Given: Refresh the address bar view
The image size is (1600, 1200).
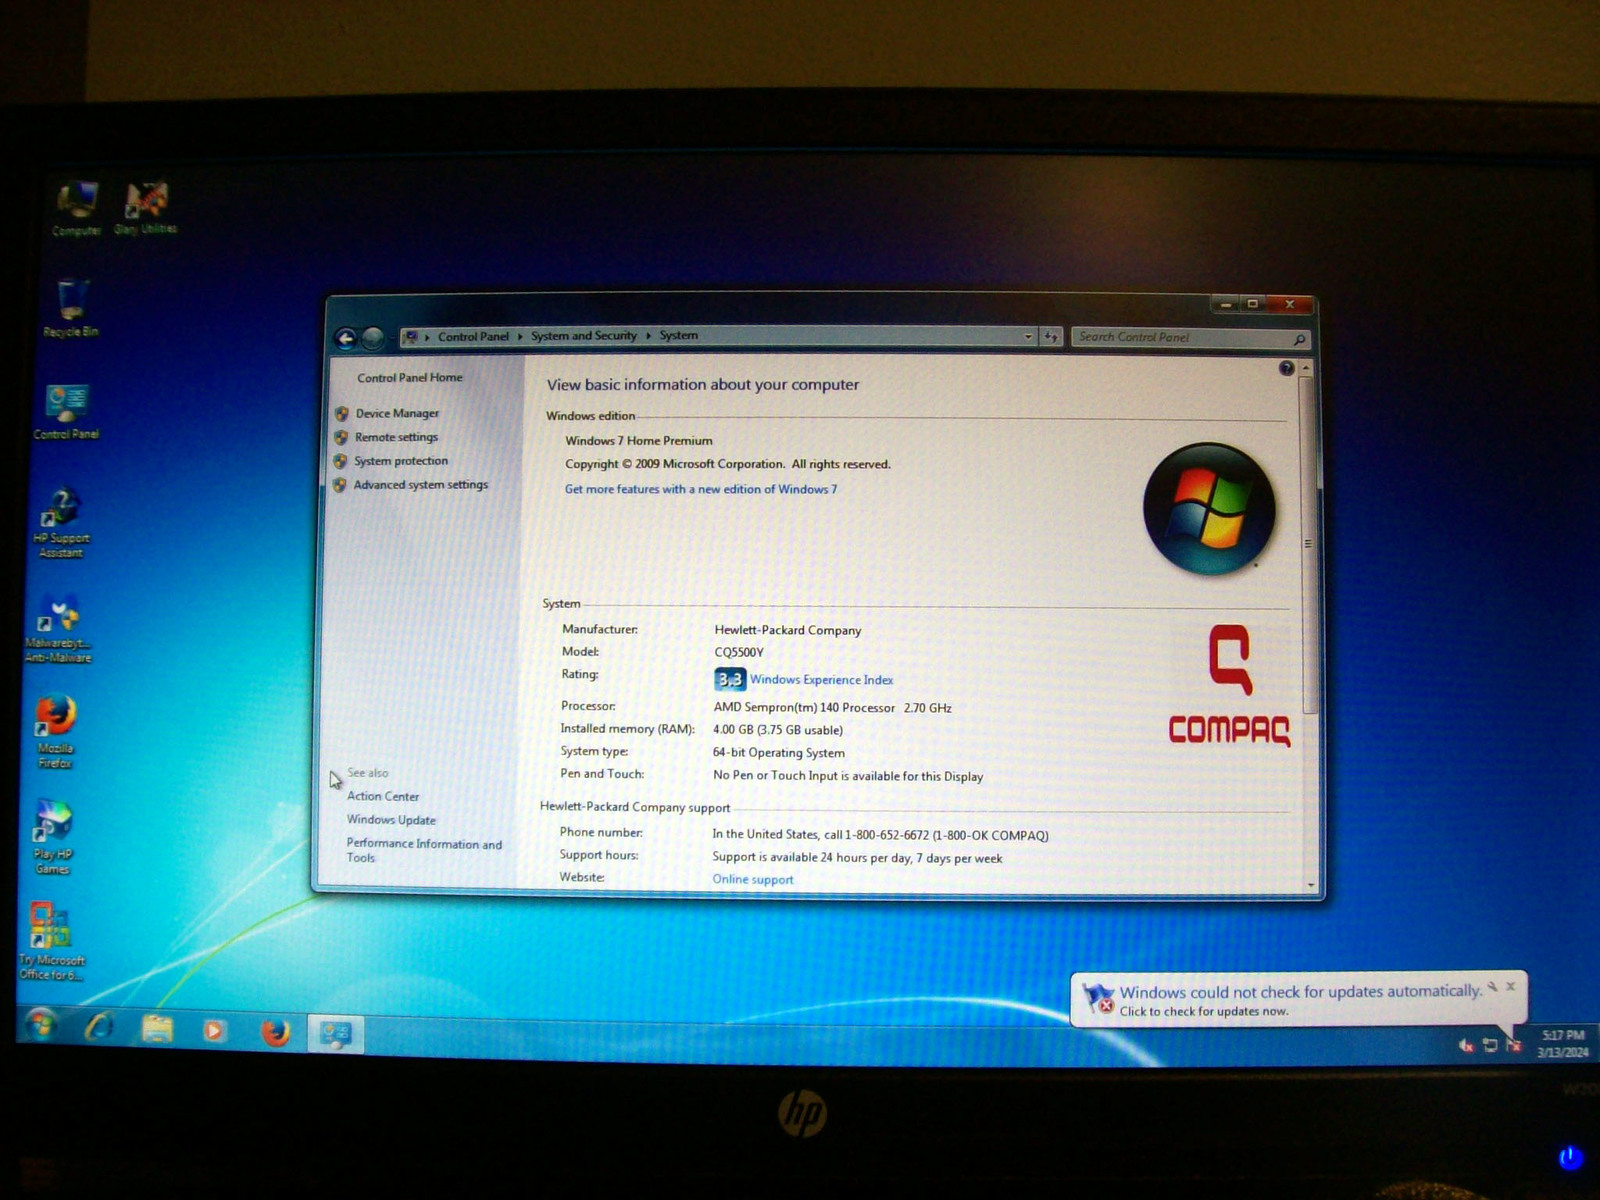Looking at the screenshot, I should coord(1051,337).
